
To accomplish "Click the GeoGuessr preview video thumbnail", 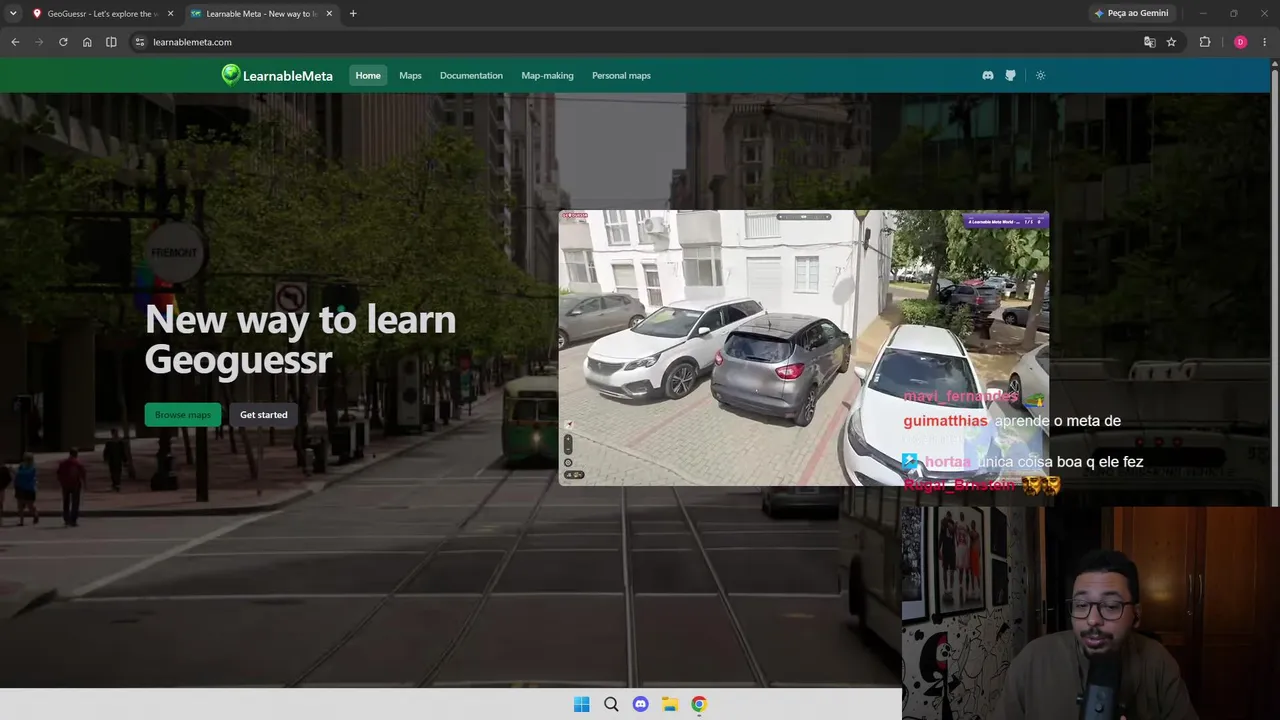I will [x=804, y=348].
